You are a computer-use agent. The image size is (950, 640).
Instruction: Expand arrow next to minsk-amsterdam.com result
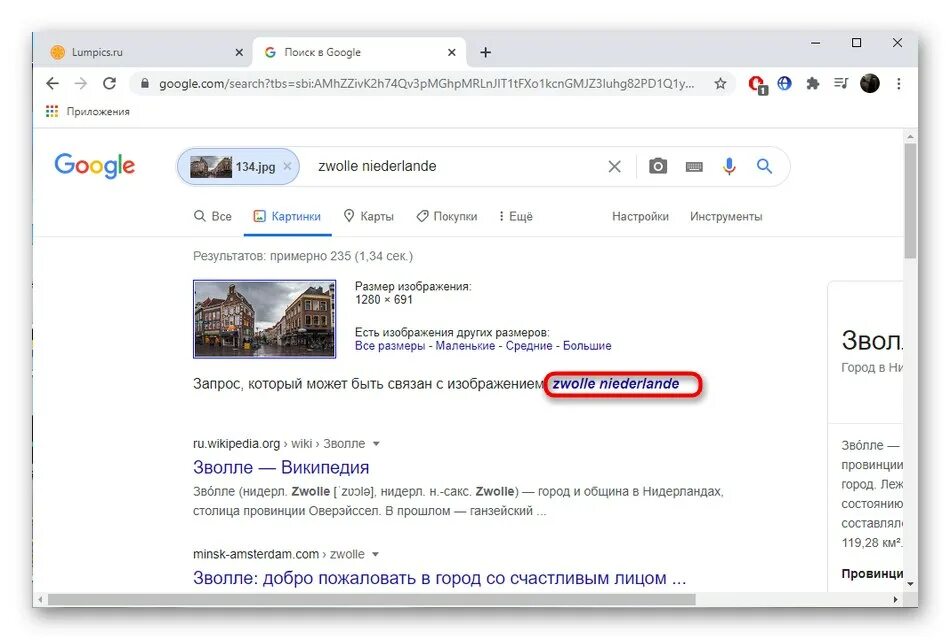point(376,555)
